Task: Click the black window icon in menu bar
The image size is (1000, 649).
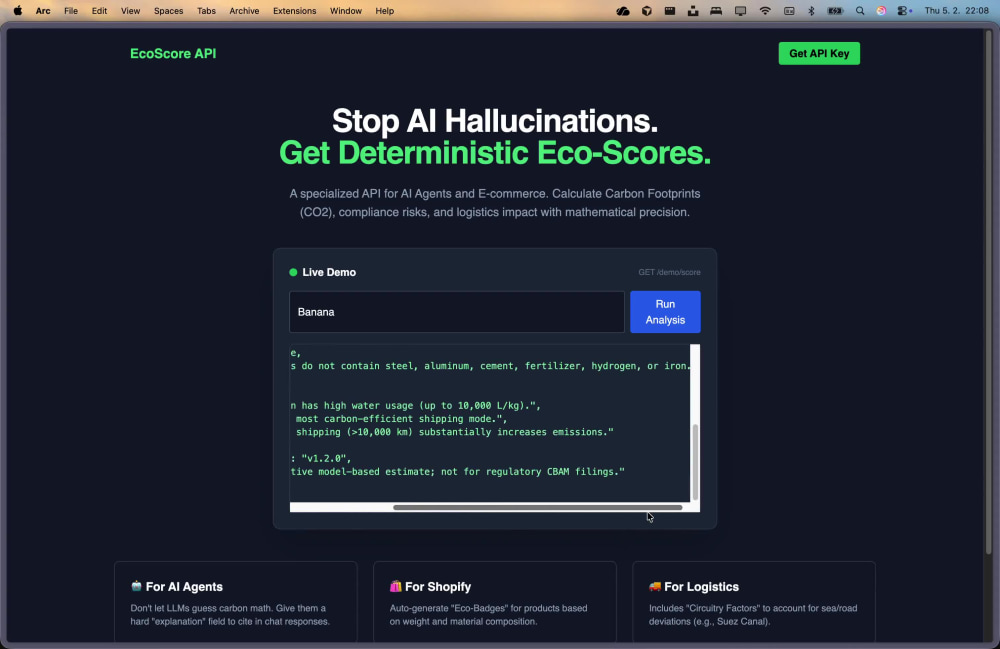Action: pyautogui.click(x=670, y=11)
